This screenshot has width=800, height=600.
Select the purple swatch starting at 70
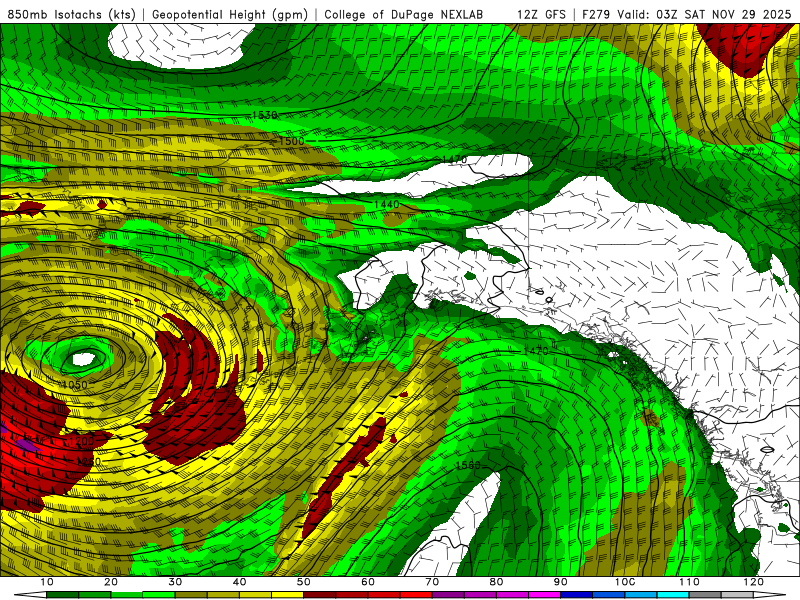click(x=448, y=595)
